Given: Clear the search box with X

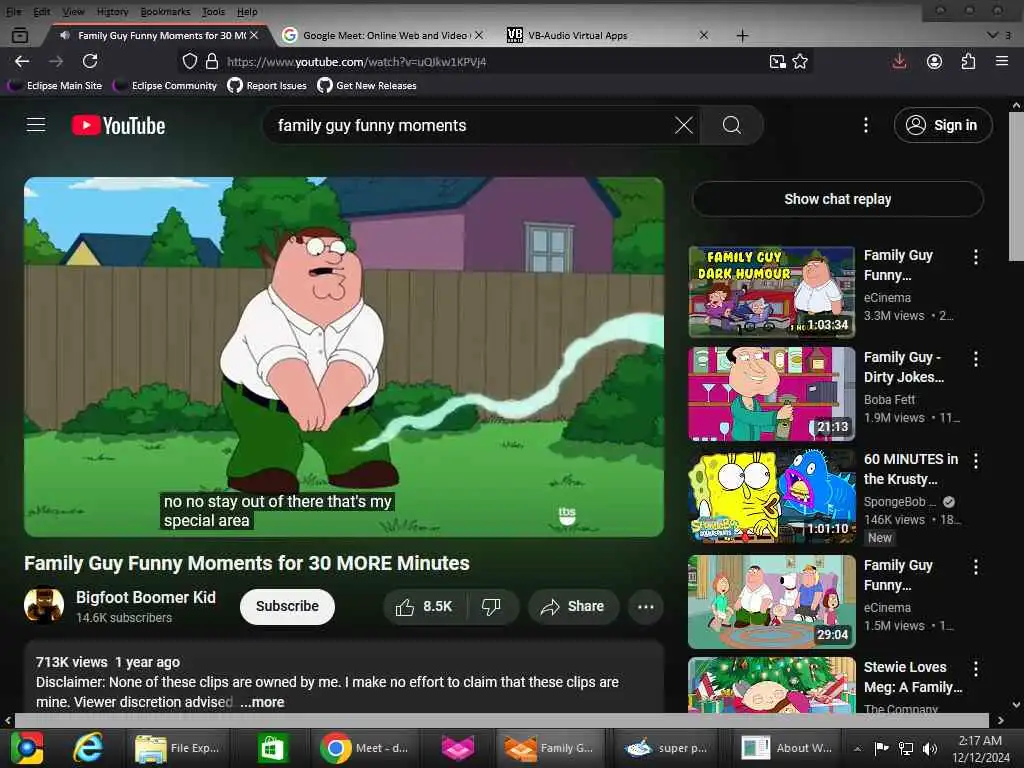Looking at the screenshot, I should (683, 125).
